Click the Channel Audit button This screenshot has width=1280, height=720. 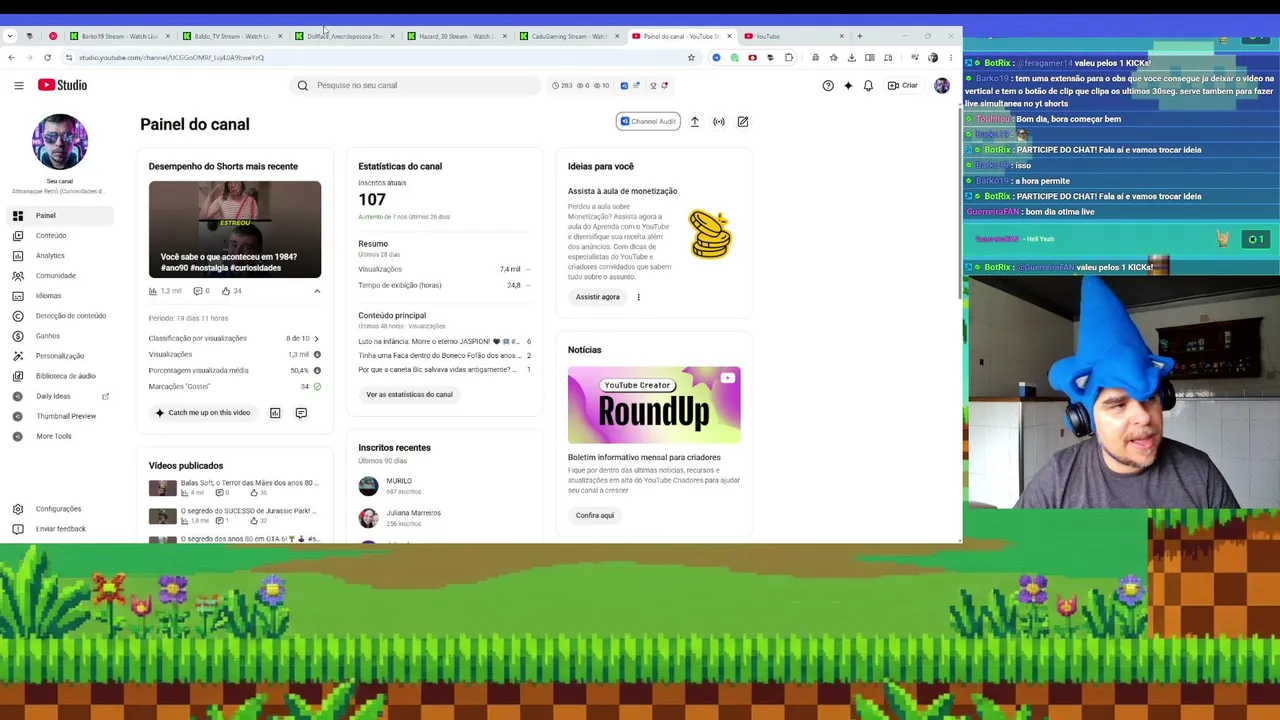pyautogui.click(x=648, y=121)
